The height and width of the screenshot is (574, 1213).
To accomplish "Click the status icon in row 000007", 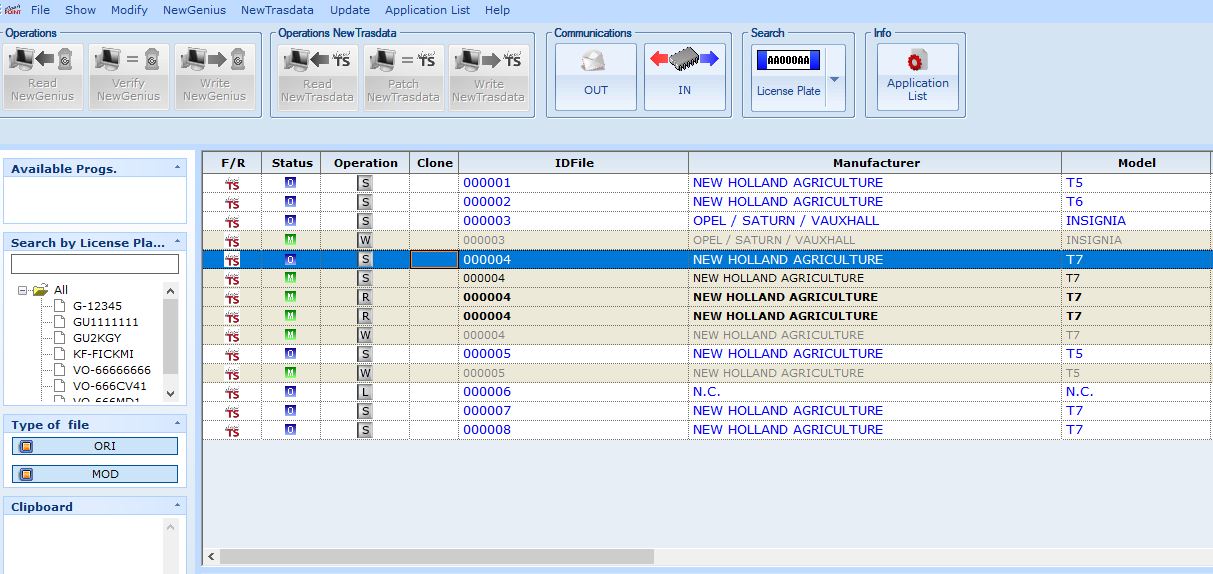I will [x=290, y=411].
